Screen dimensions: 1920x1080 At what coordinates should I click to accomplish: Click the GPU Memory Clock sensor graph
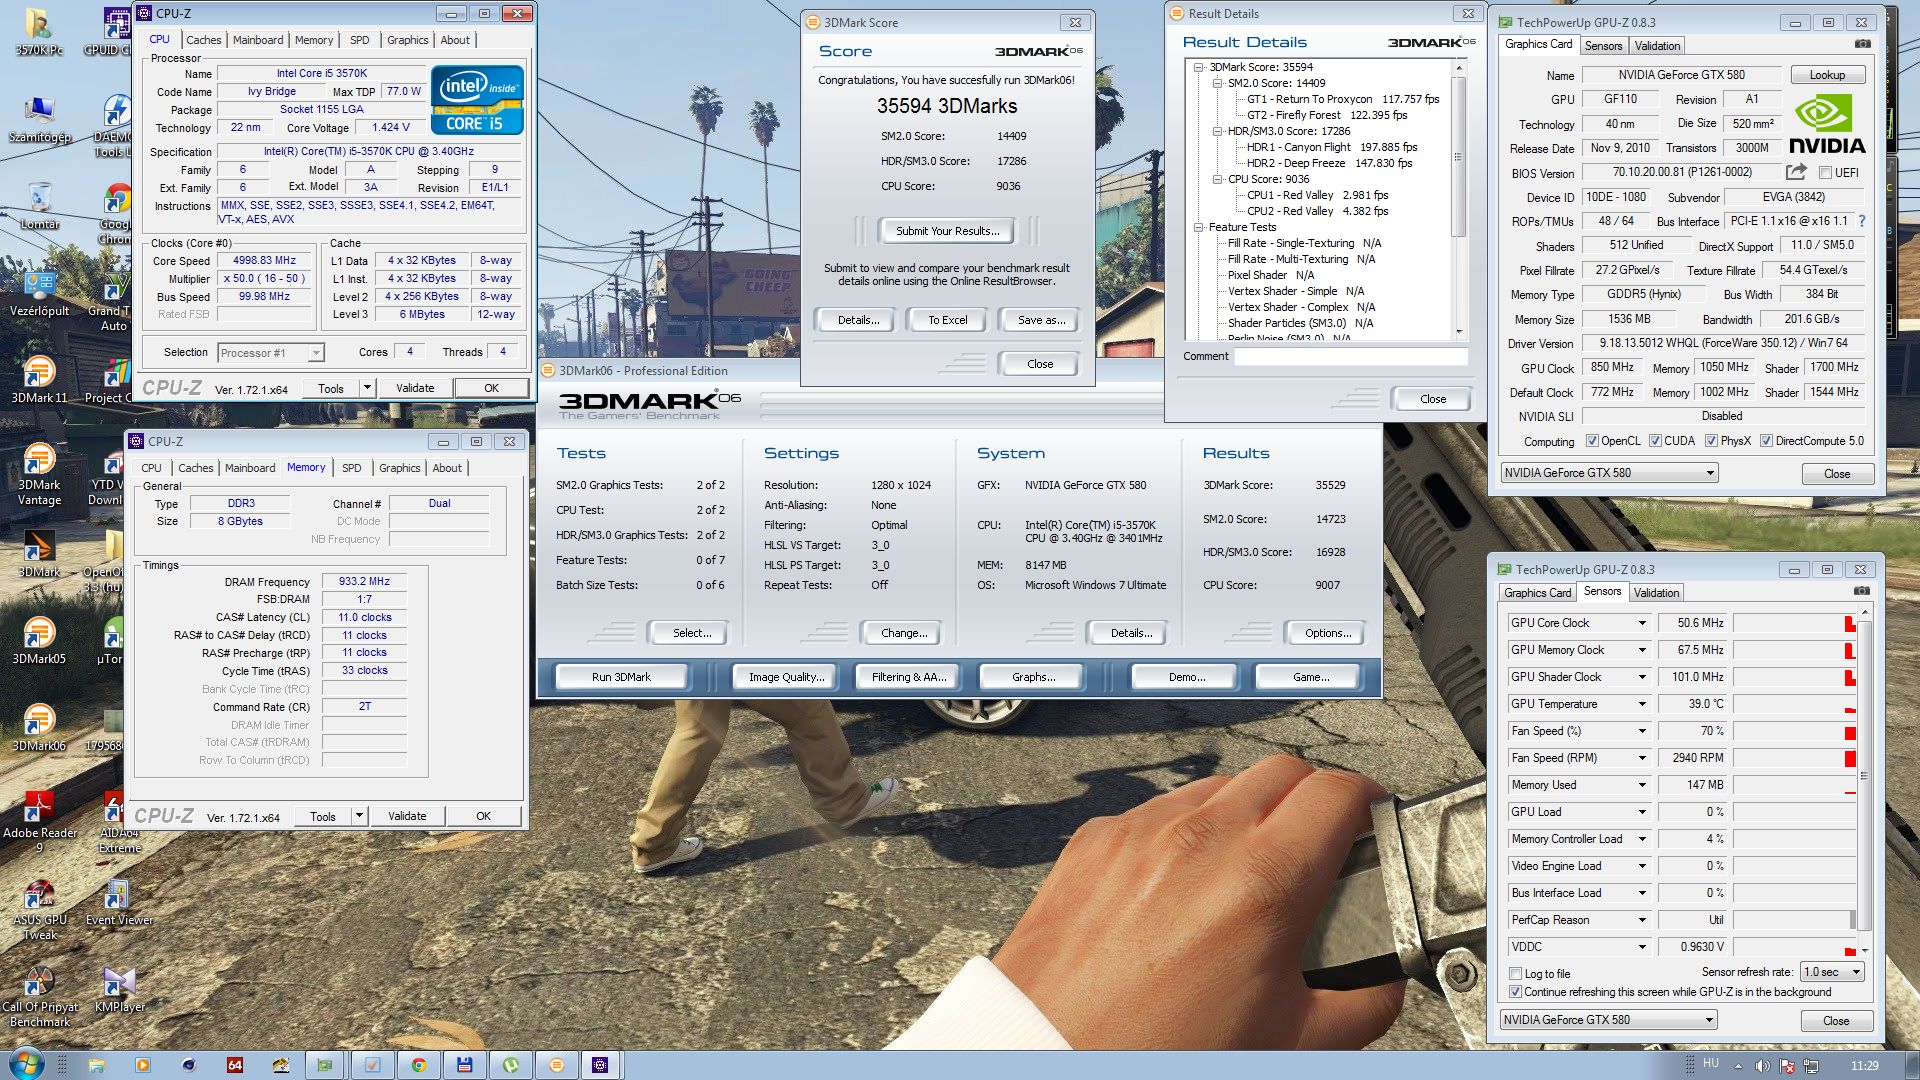(x=1794, y=650)
